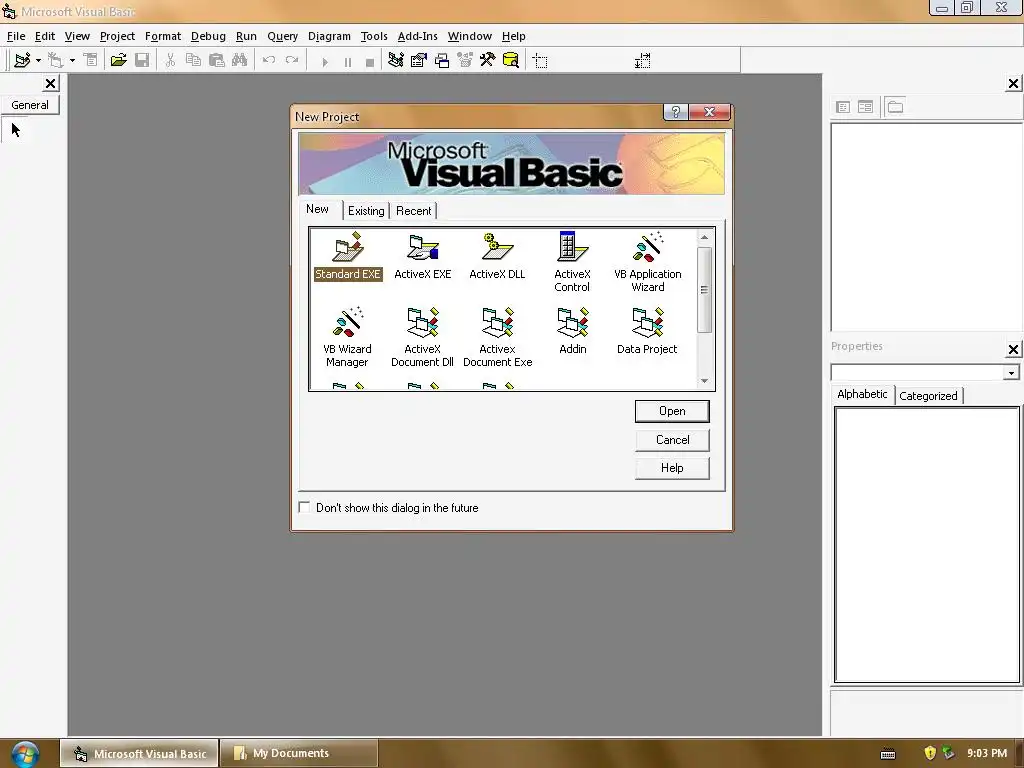The width and height of the screenshot is (1024, 768).
Task: Select VB Wizard Manager project type
Action: (x=347, y=337)
